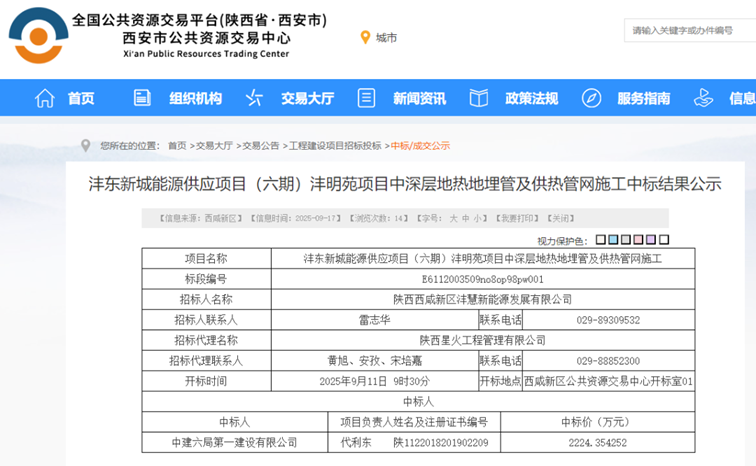This screenshot has height=466, width=756.
Task: Set font size to 大
Action: coord(453,217)
